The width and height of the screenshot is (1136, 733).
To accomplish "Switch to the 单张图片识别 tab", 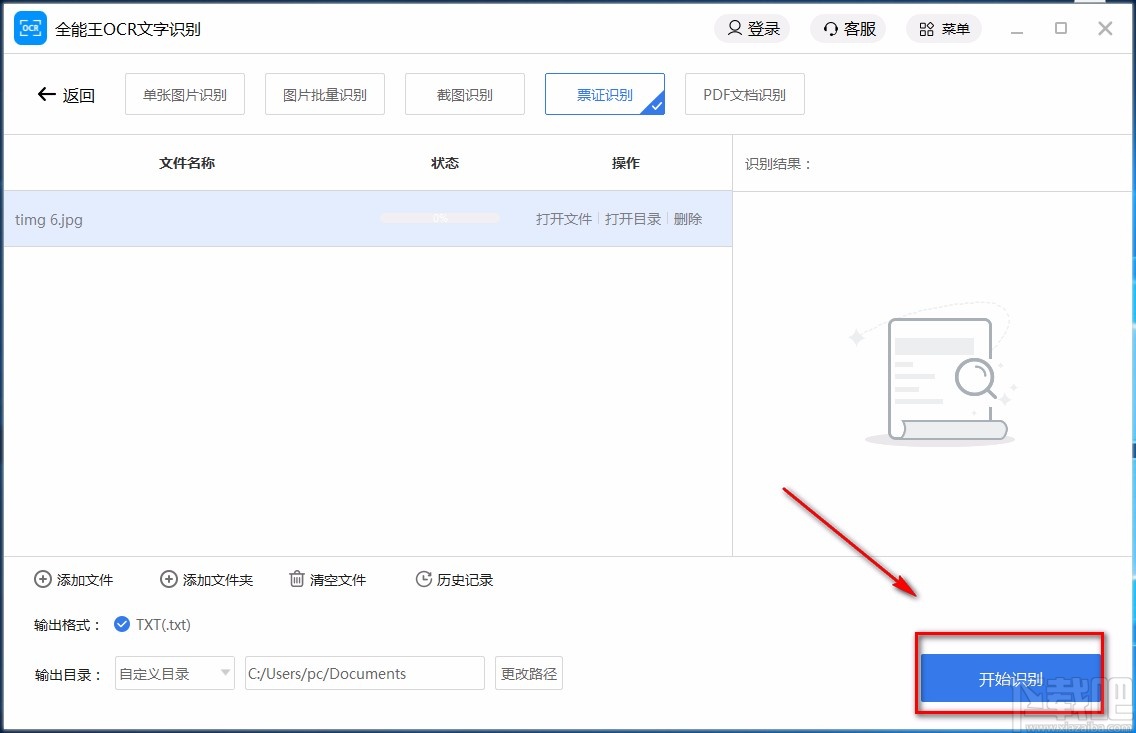I will (x=184, y=93).
